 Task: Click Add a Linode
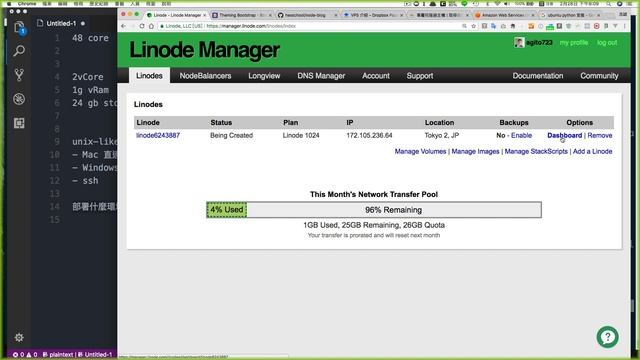pyautogui.click(x=592, y=151)
